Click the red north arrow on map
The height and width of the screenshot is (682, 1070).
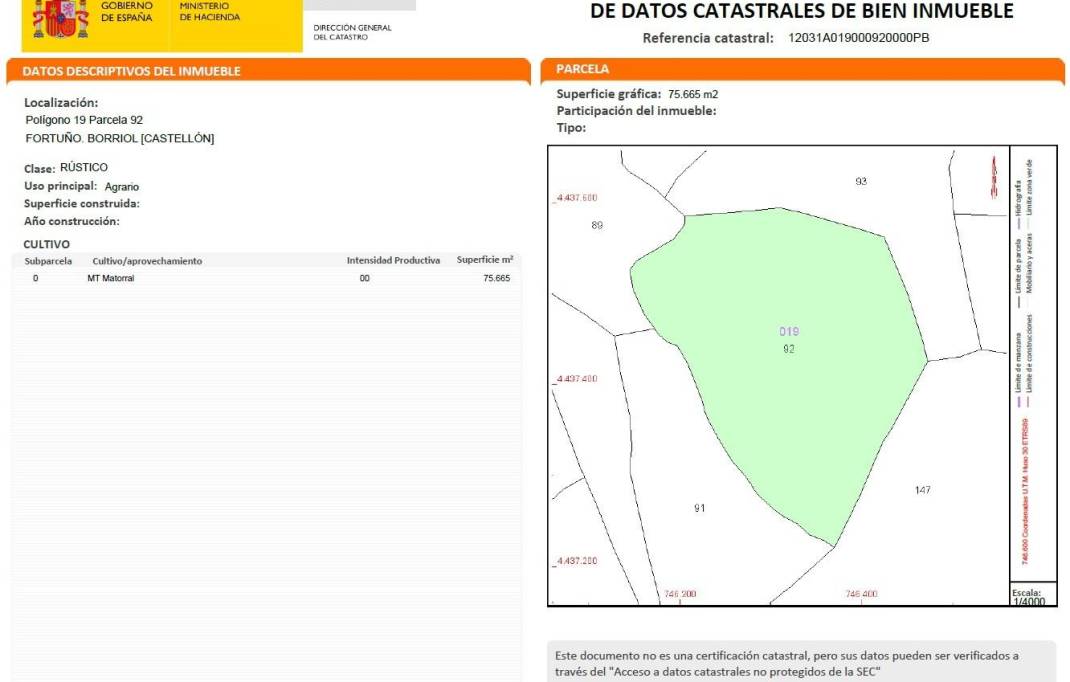point(994,177)
